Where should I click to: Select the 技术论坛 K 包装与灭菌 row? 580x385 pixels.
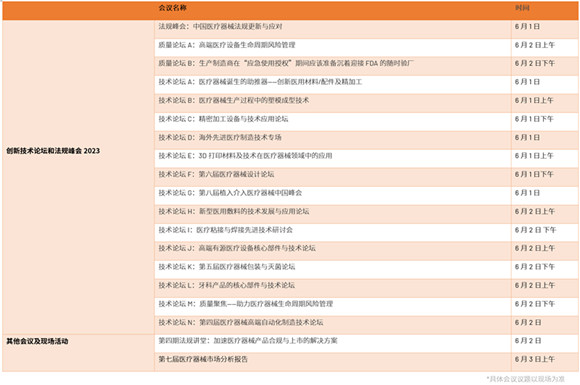tap(366, 270)
